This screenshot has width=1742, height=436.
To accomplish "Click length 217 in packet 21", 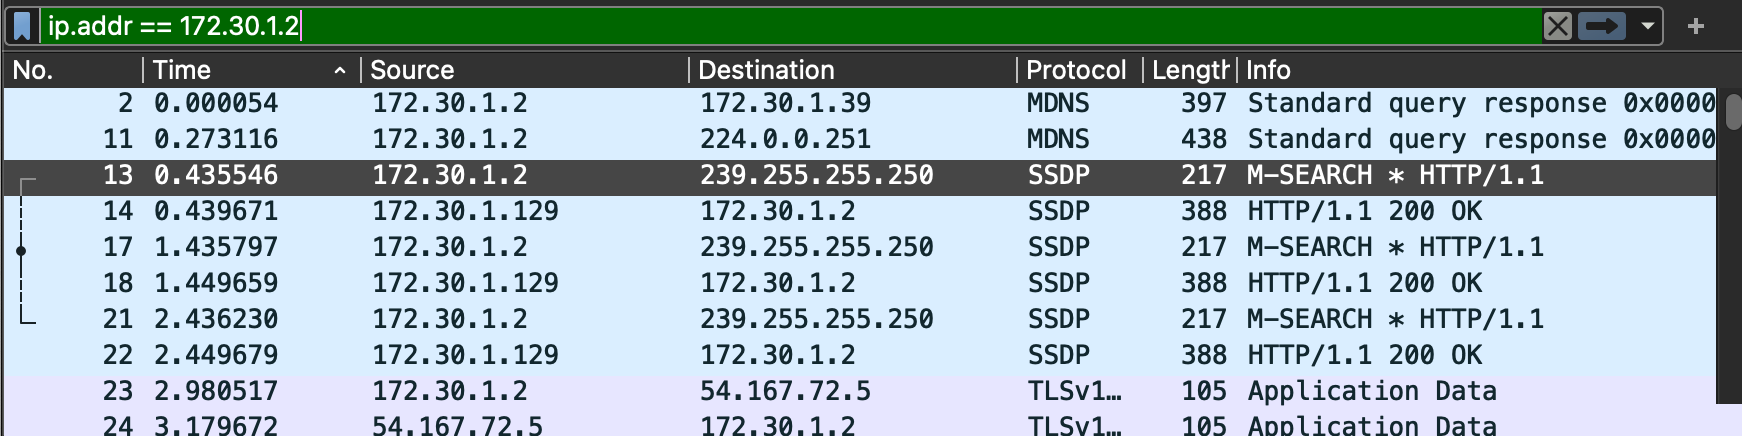I will [1204, 319].
